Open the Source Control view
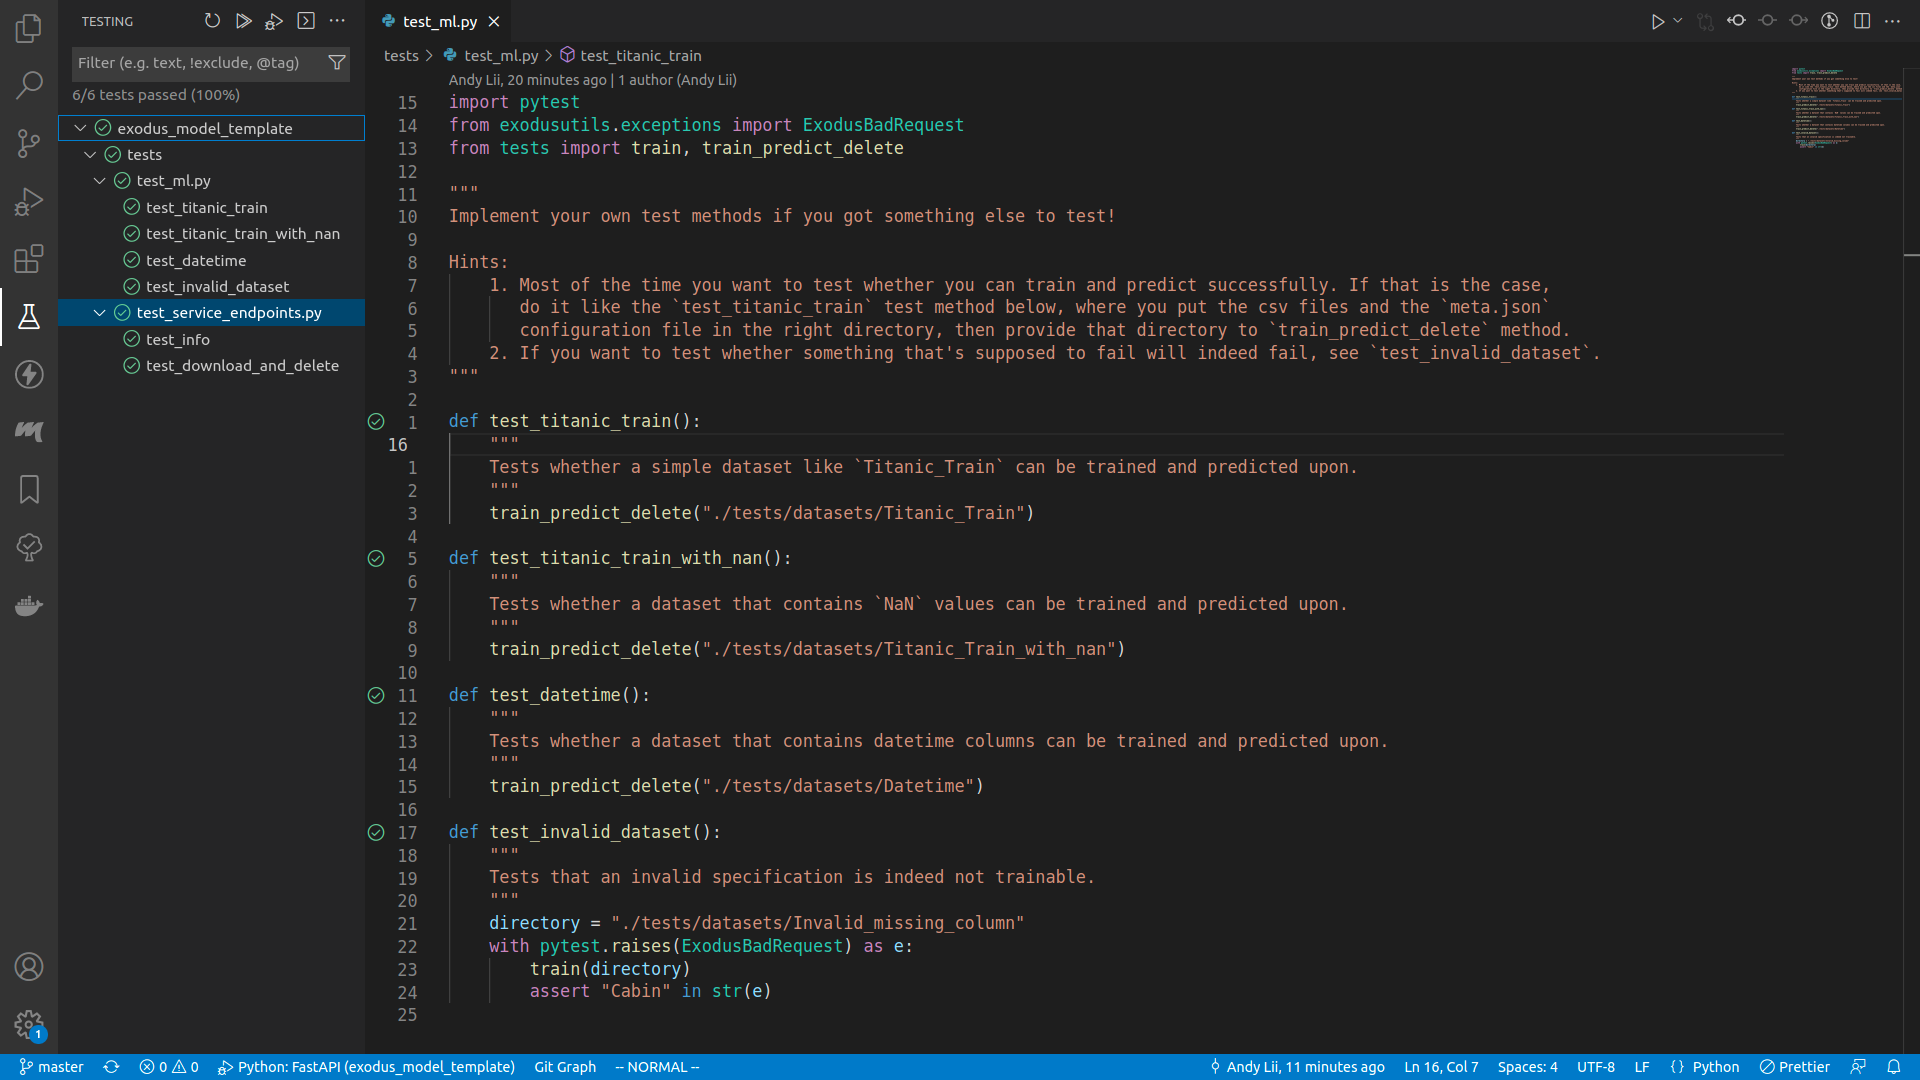1920x1080 pixels. pos(29,143)
